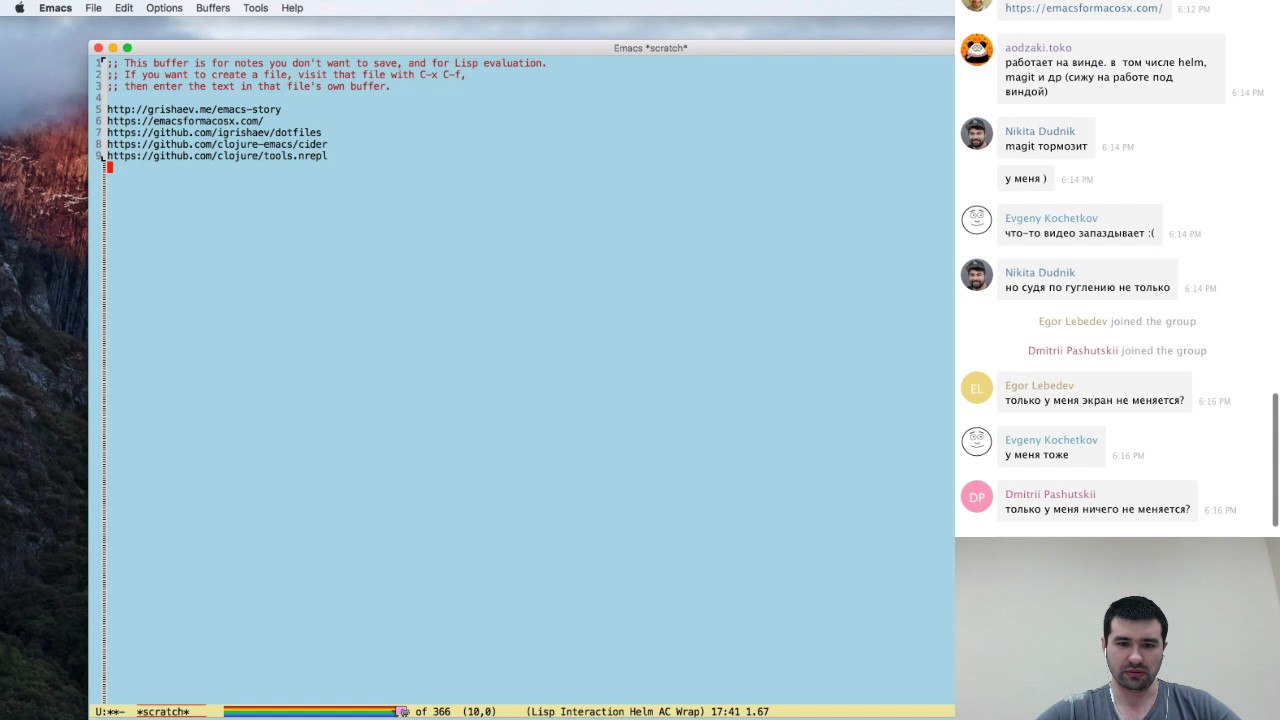
Task: Open the Apple menu
Action: (x=19, y=8)
